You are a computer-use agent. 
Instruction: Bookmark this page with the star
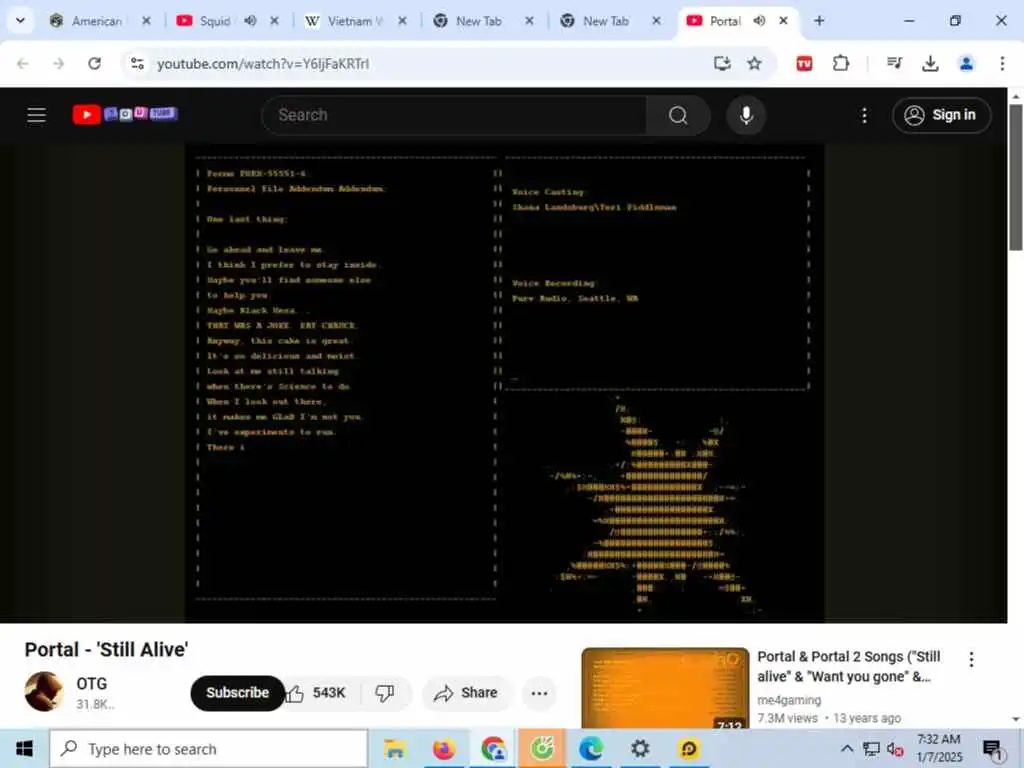754,63
